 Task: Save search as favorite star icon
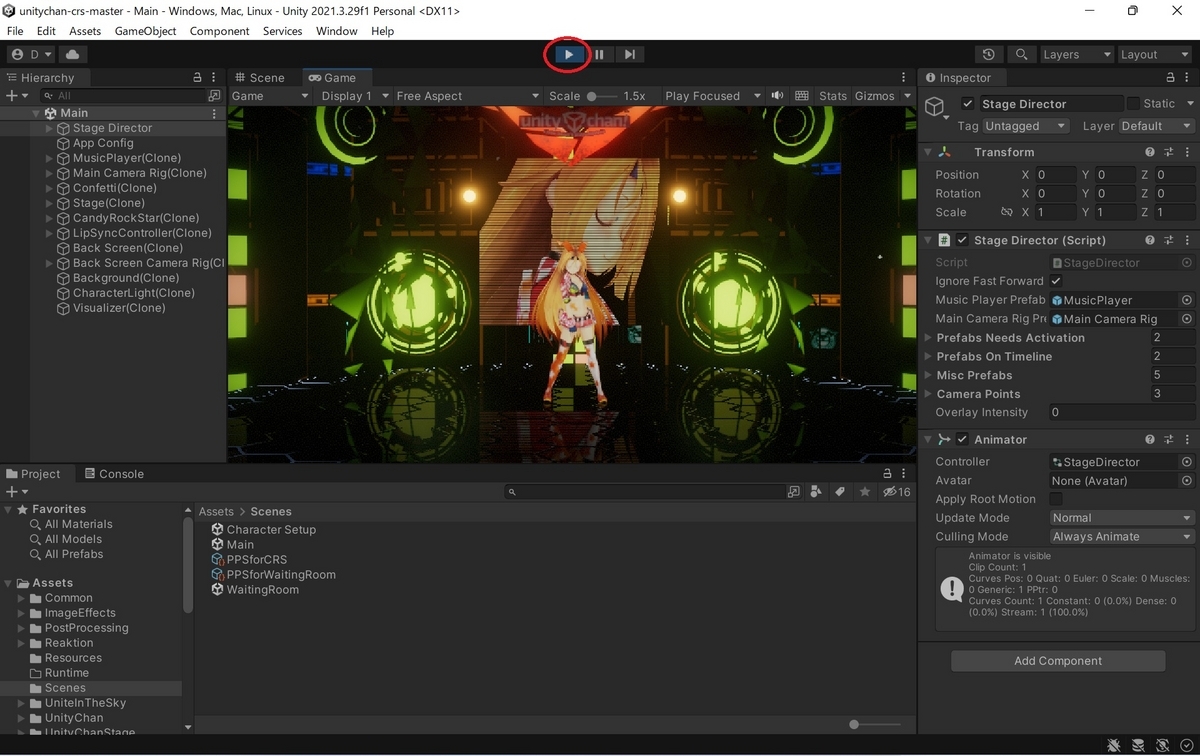pyautogui.click(x=864, y=492)
